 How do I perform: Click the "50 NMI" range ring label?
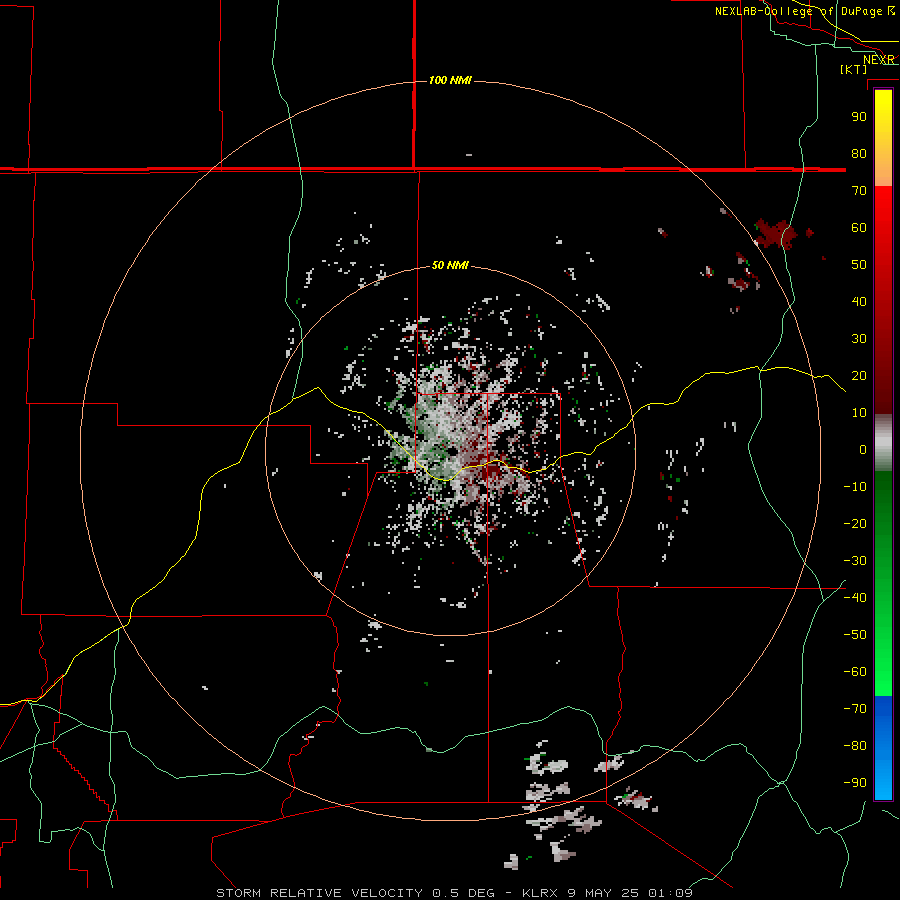coord(450,265)
